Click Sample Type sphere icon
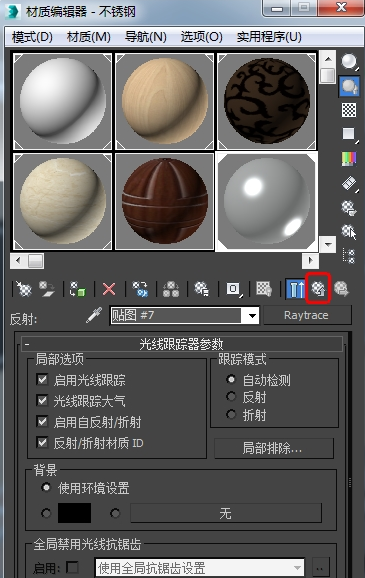This screenshot has width=365, height=578. pos(349,62)
